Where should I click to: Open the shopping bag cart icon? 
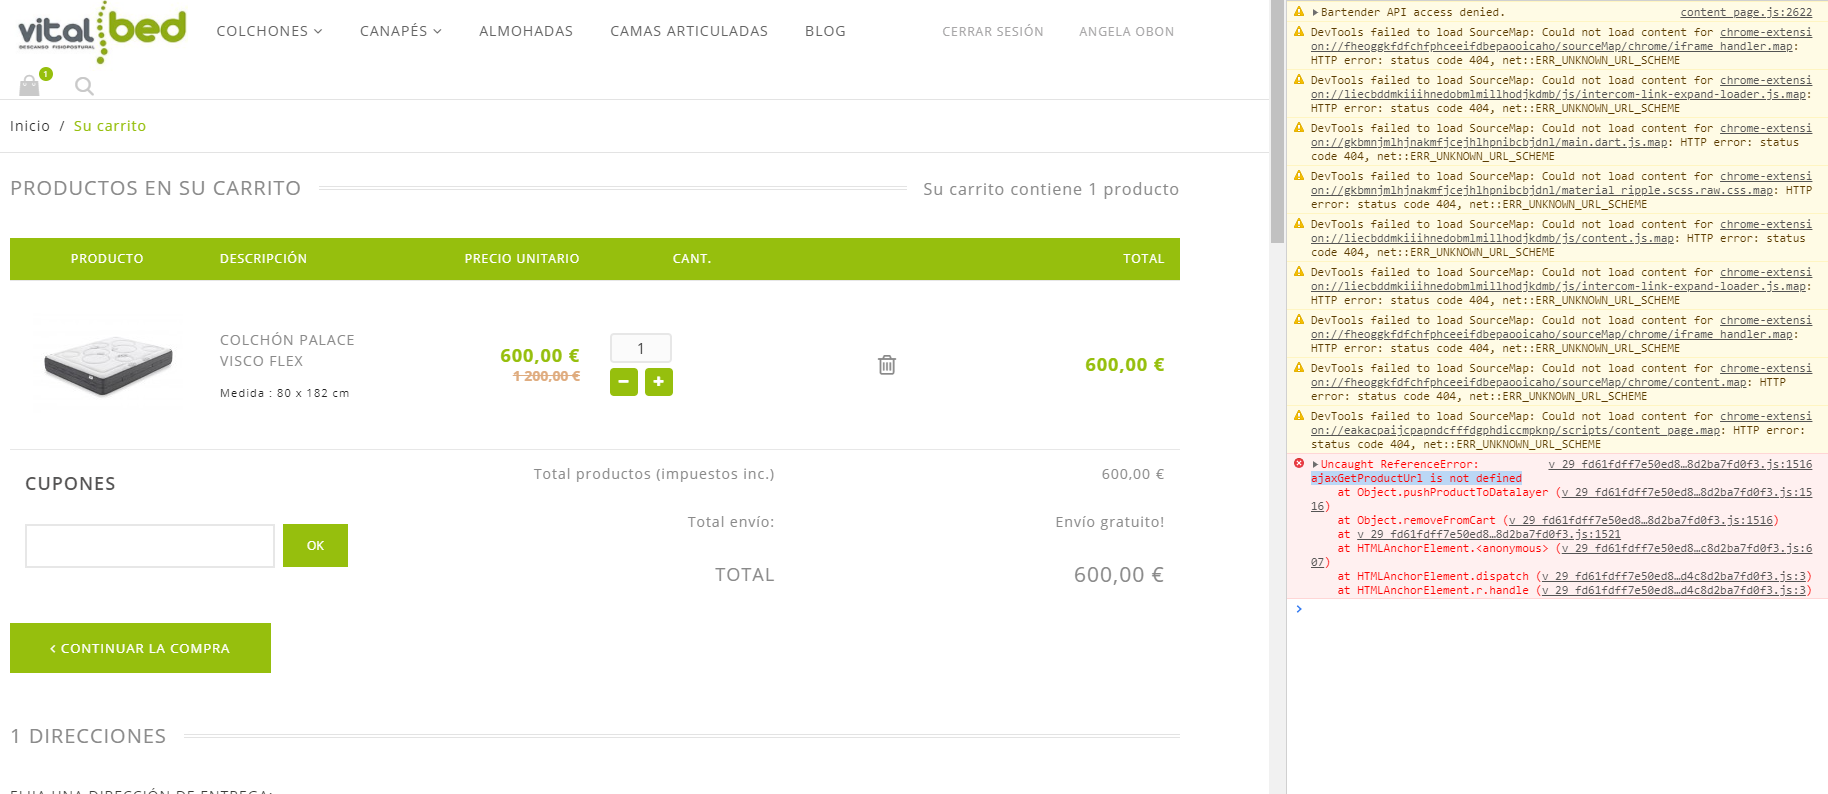click(x=30, y=86)
